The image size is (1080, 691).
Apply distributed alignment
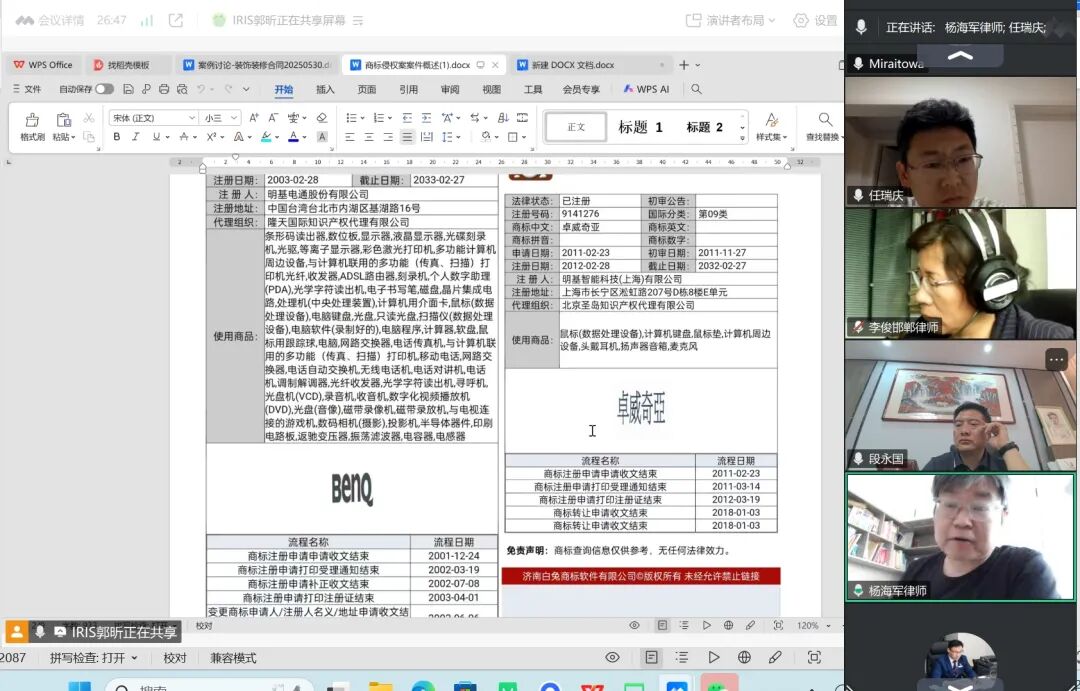pyautogui.click(x=427, y=137)
